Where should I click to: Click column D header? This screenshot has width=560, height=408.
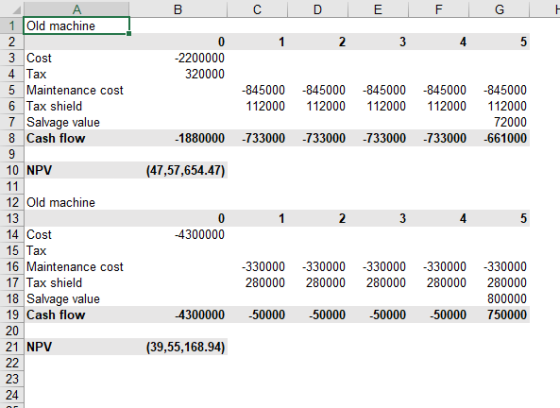click(x=318, y=9)
